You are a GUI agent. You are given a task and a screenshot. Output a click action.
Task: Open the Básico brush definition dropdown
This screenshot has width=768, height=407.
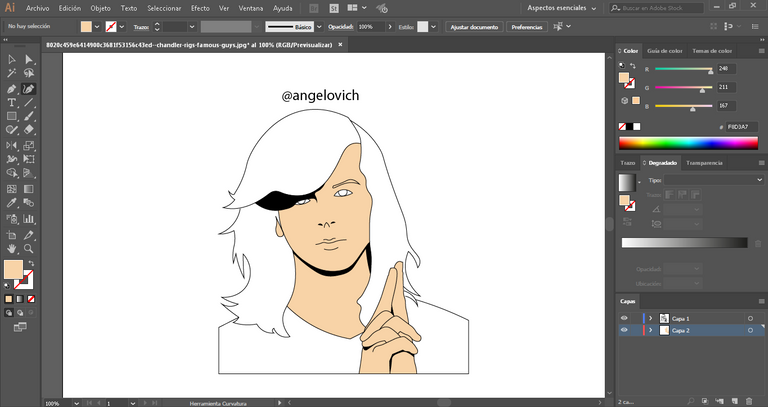319,27
